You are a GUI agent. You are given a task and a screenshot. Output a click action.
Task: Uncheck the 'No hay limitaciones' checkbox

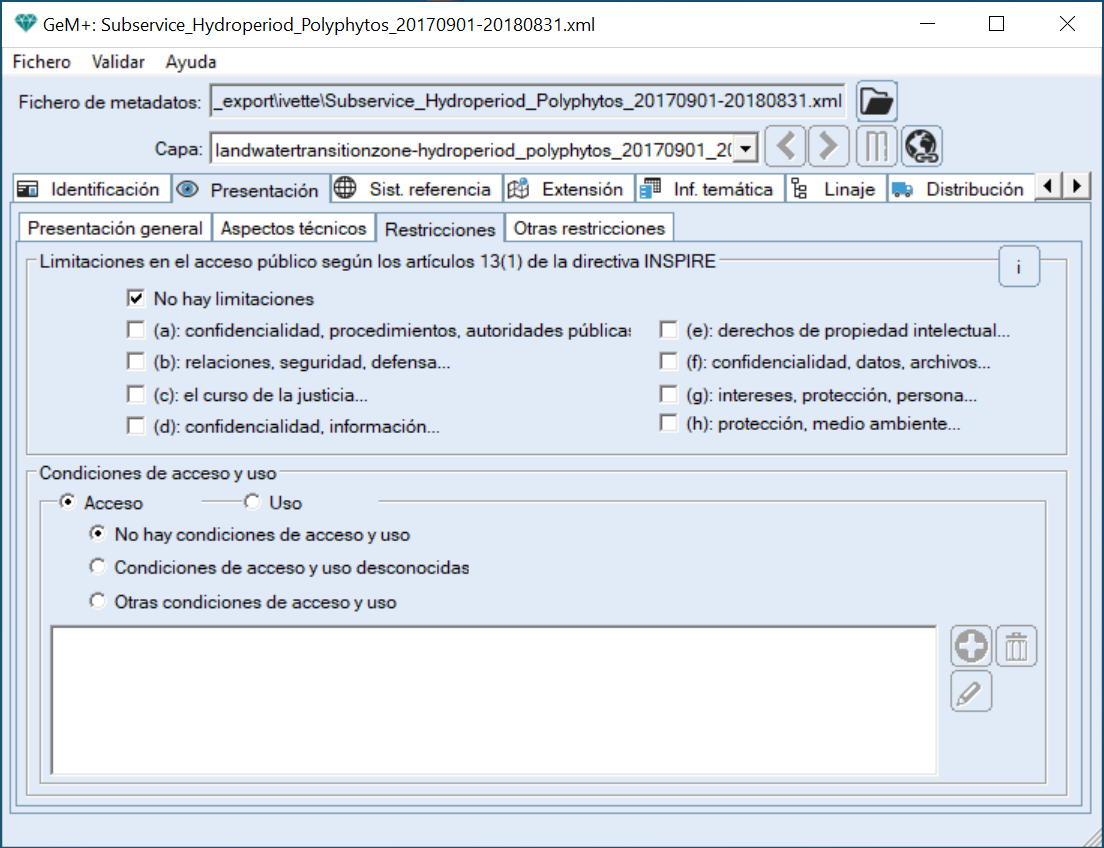[x=136, y=298]
